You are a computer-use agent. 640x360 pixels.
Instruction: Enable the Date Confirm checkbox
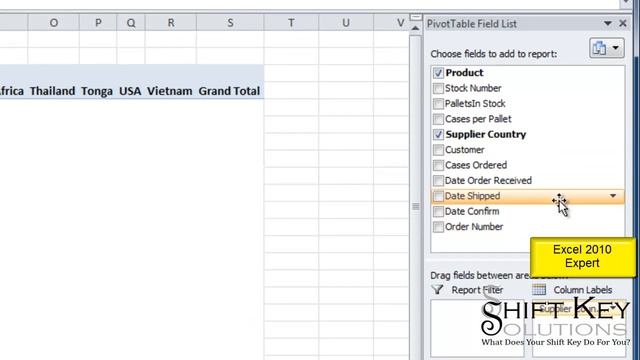[x=438, y=211]
